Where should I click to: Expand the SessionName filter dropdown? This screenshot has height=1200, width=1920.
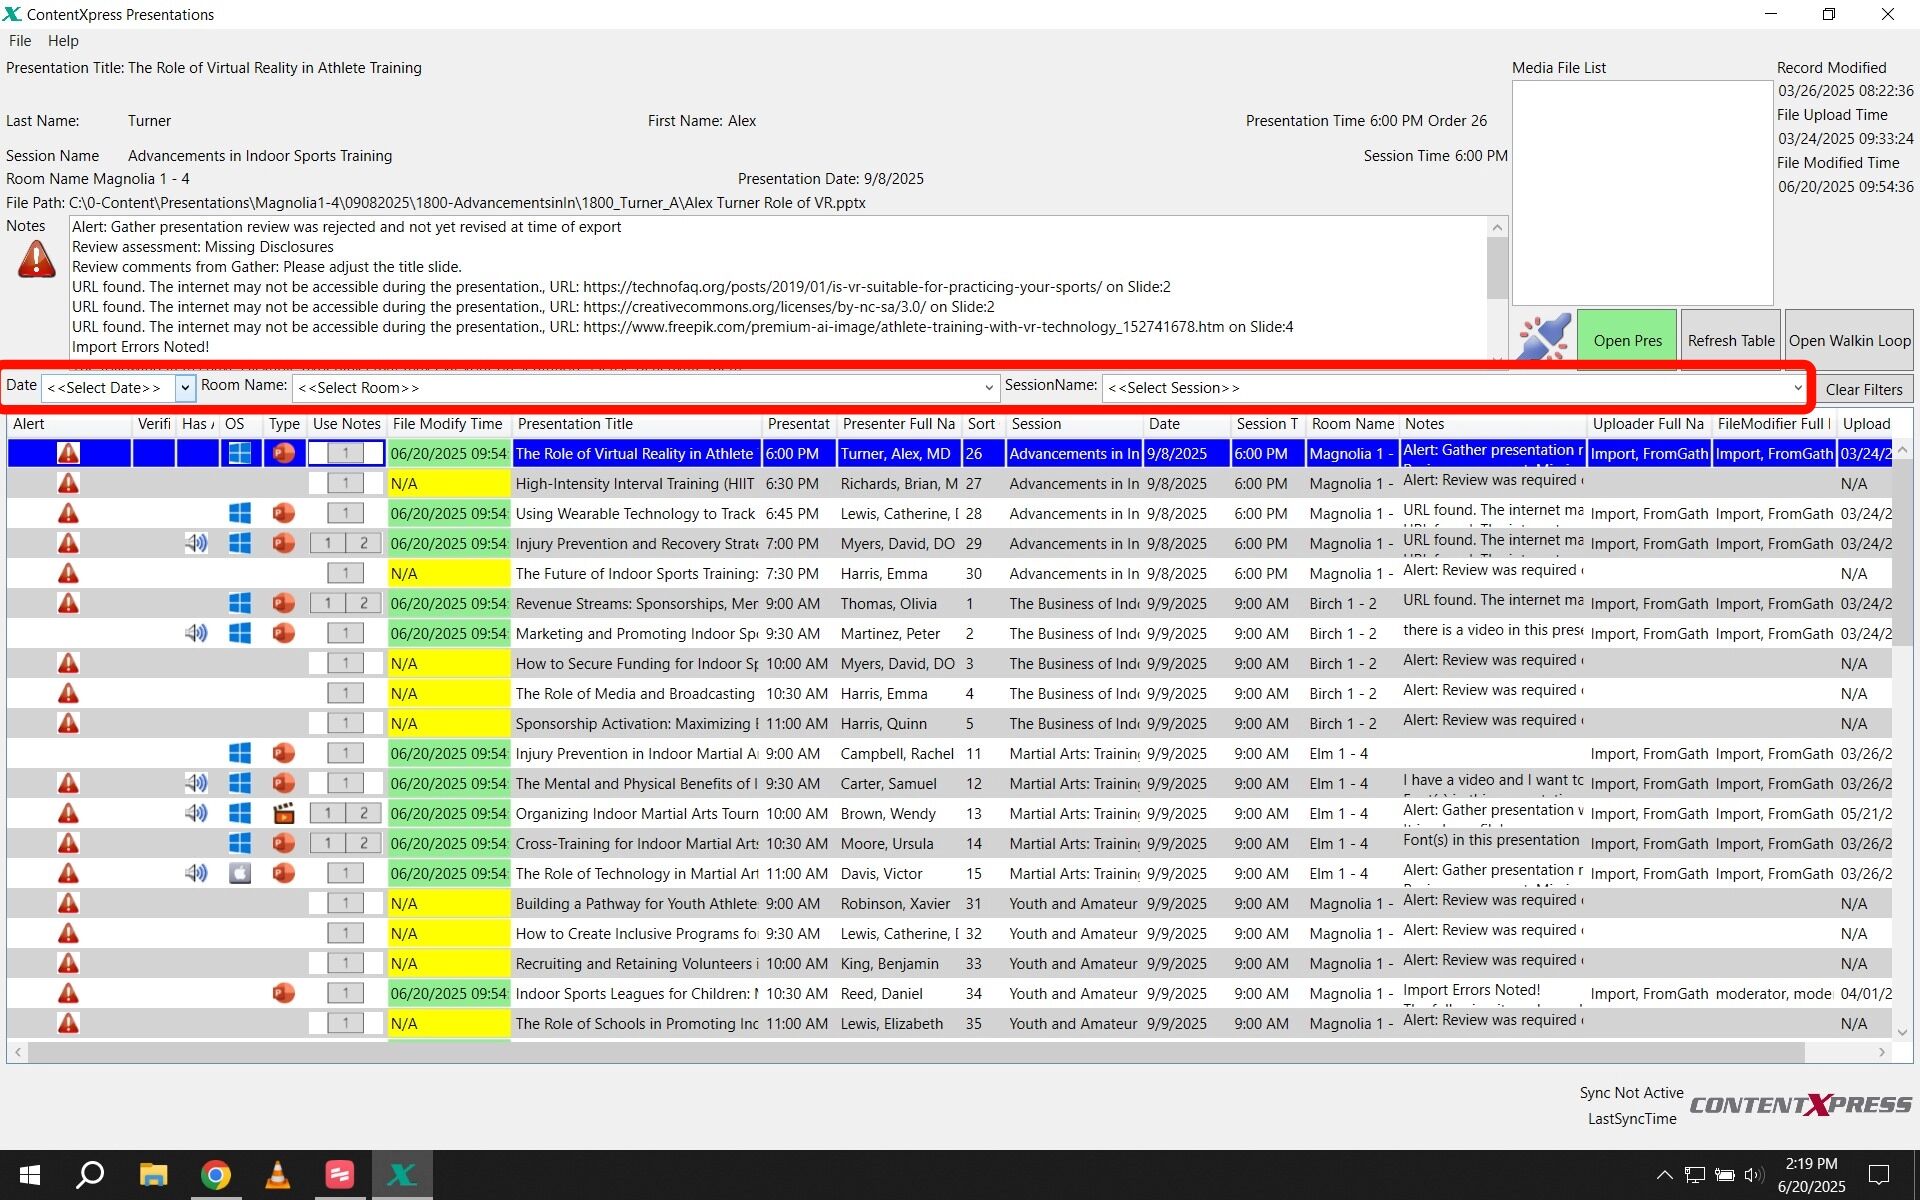[x=1797, y=387]
